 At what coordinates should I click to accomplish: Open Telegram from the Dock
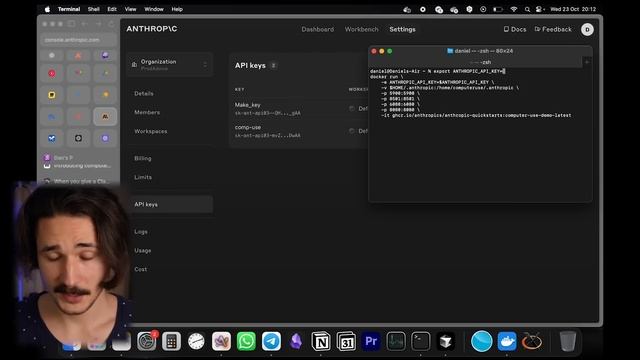(271, 341)
